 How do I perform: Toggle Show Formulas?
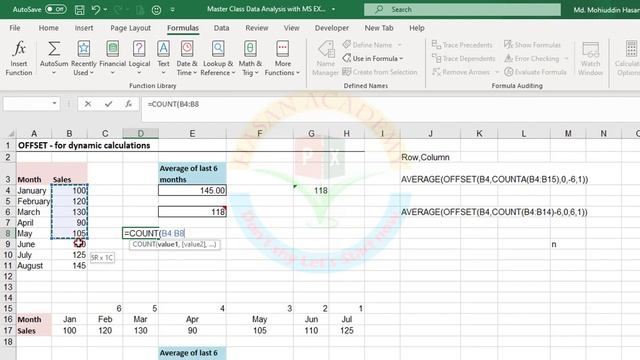[532, 45]
